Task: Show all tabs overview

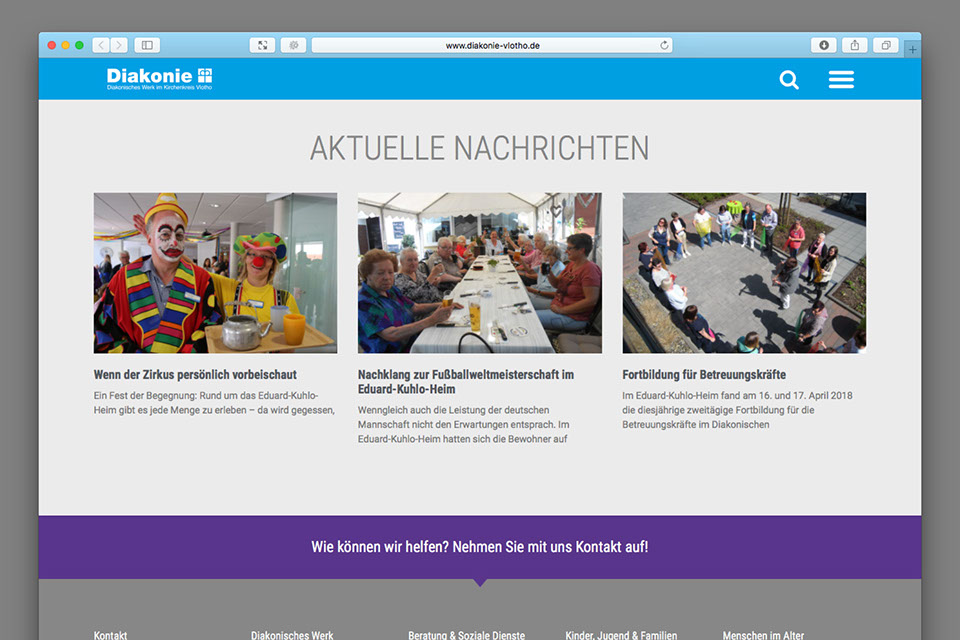Action: point(886,45)
